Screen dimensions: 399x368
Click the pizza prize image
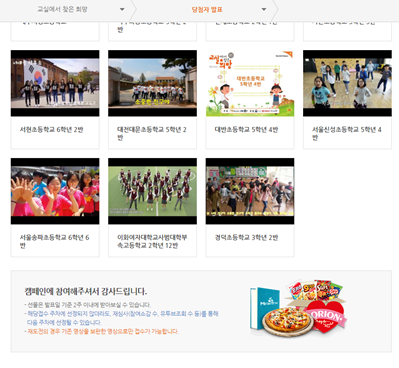tap(287, 321)
